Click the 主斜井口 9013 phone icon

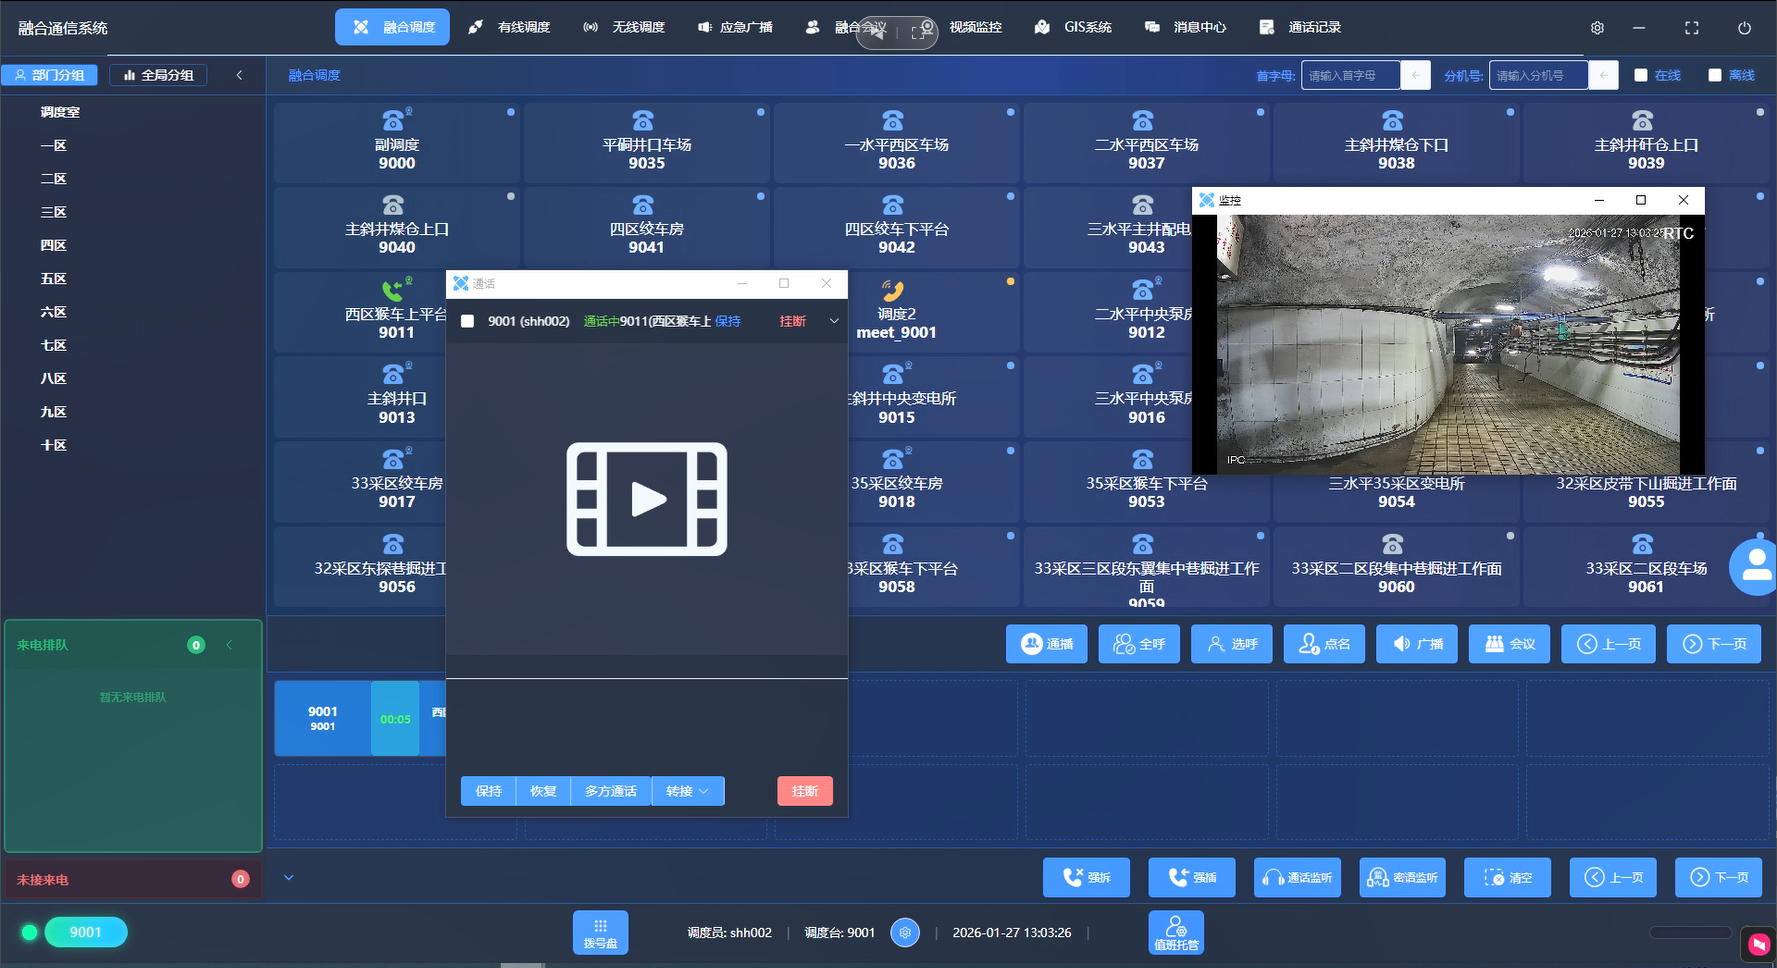(x=394, y=374)
